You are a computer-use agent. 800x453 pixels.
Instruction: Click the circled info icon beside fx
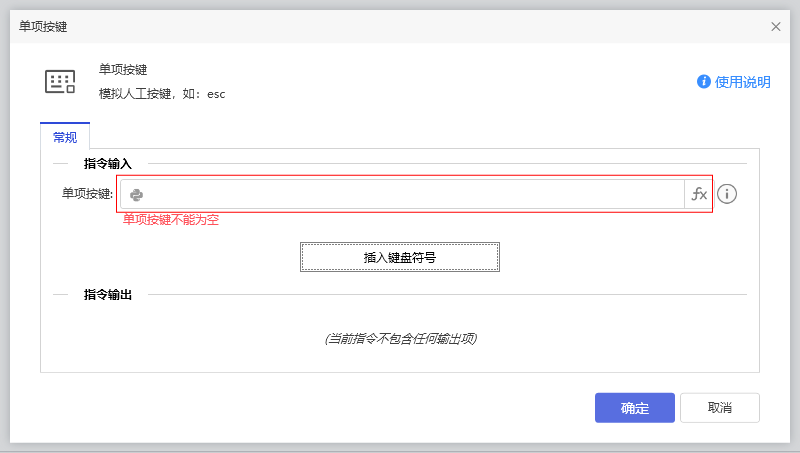pos(727,194)
